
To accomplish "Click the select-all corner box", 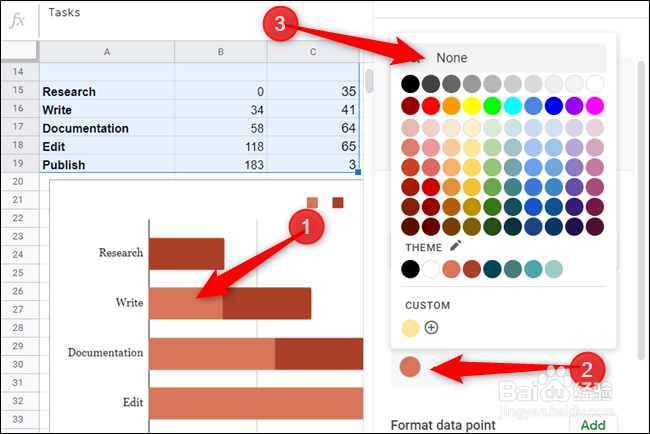I will tap(19, 51).
